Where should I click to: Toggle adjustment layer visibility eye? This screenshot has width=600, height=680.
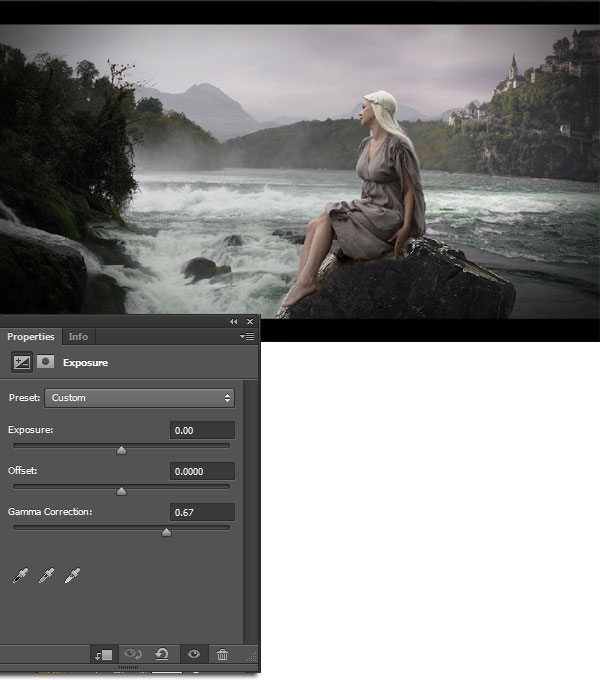(x=194, y=654)
